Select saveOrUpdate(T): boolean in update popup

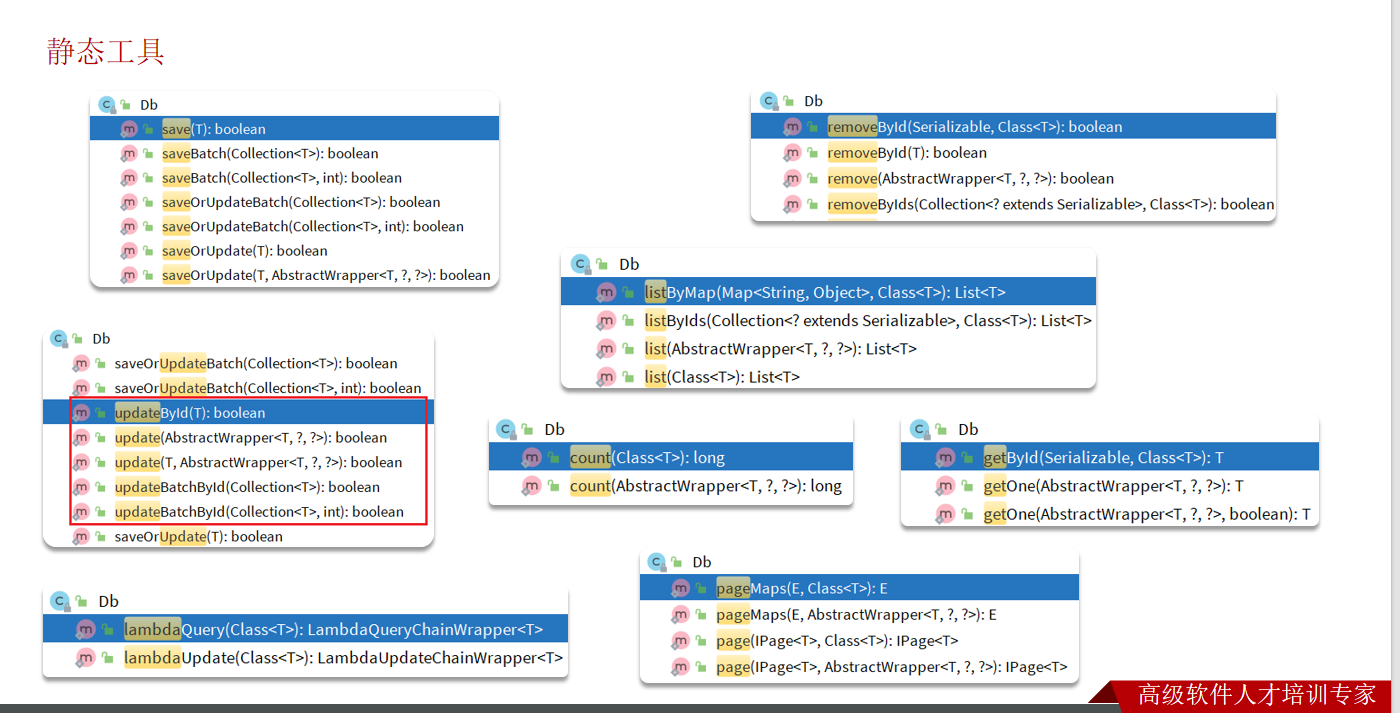point(199,537)
